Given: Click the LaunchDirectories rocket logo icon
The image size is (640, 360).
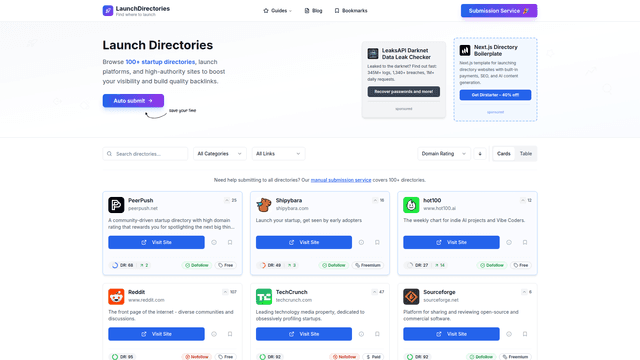Looking at the screenshot, I should pyautogui.click(x=108, y=11).
